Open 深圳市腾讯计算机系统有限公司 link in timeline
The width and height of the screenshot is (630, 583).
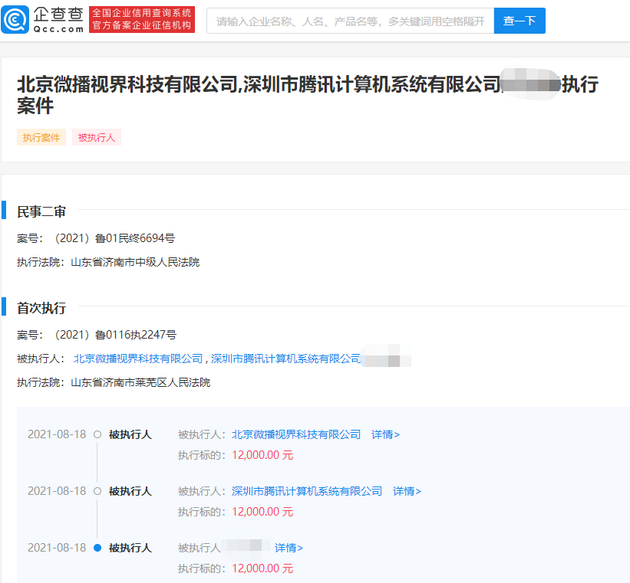click(307, 491)
